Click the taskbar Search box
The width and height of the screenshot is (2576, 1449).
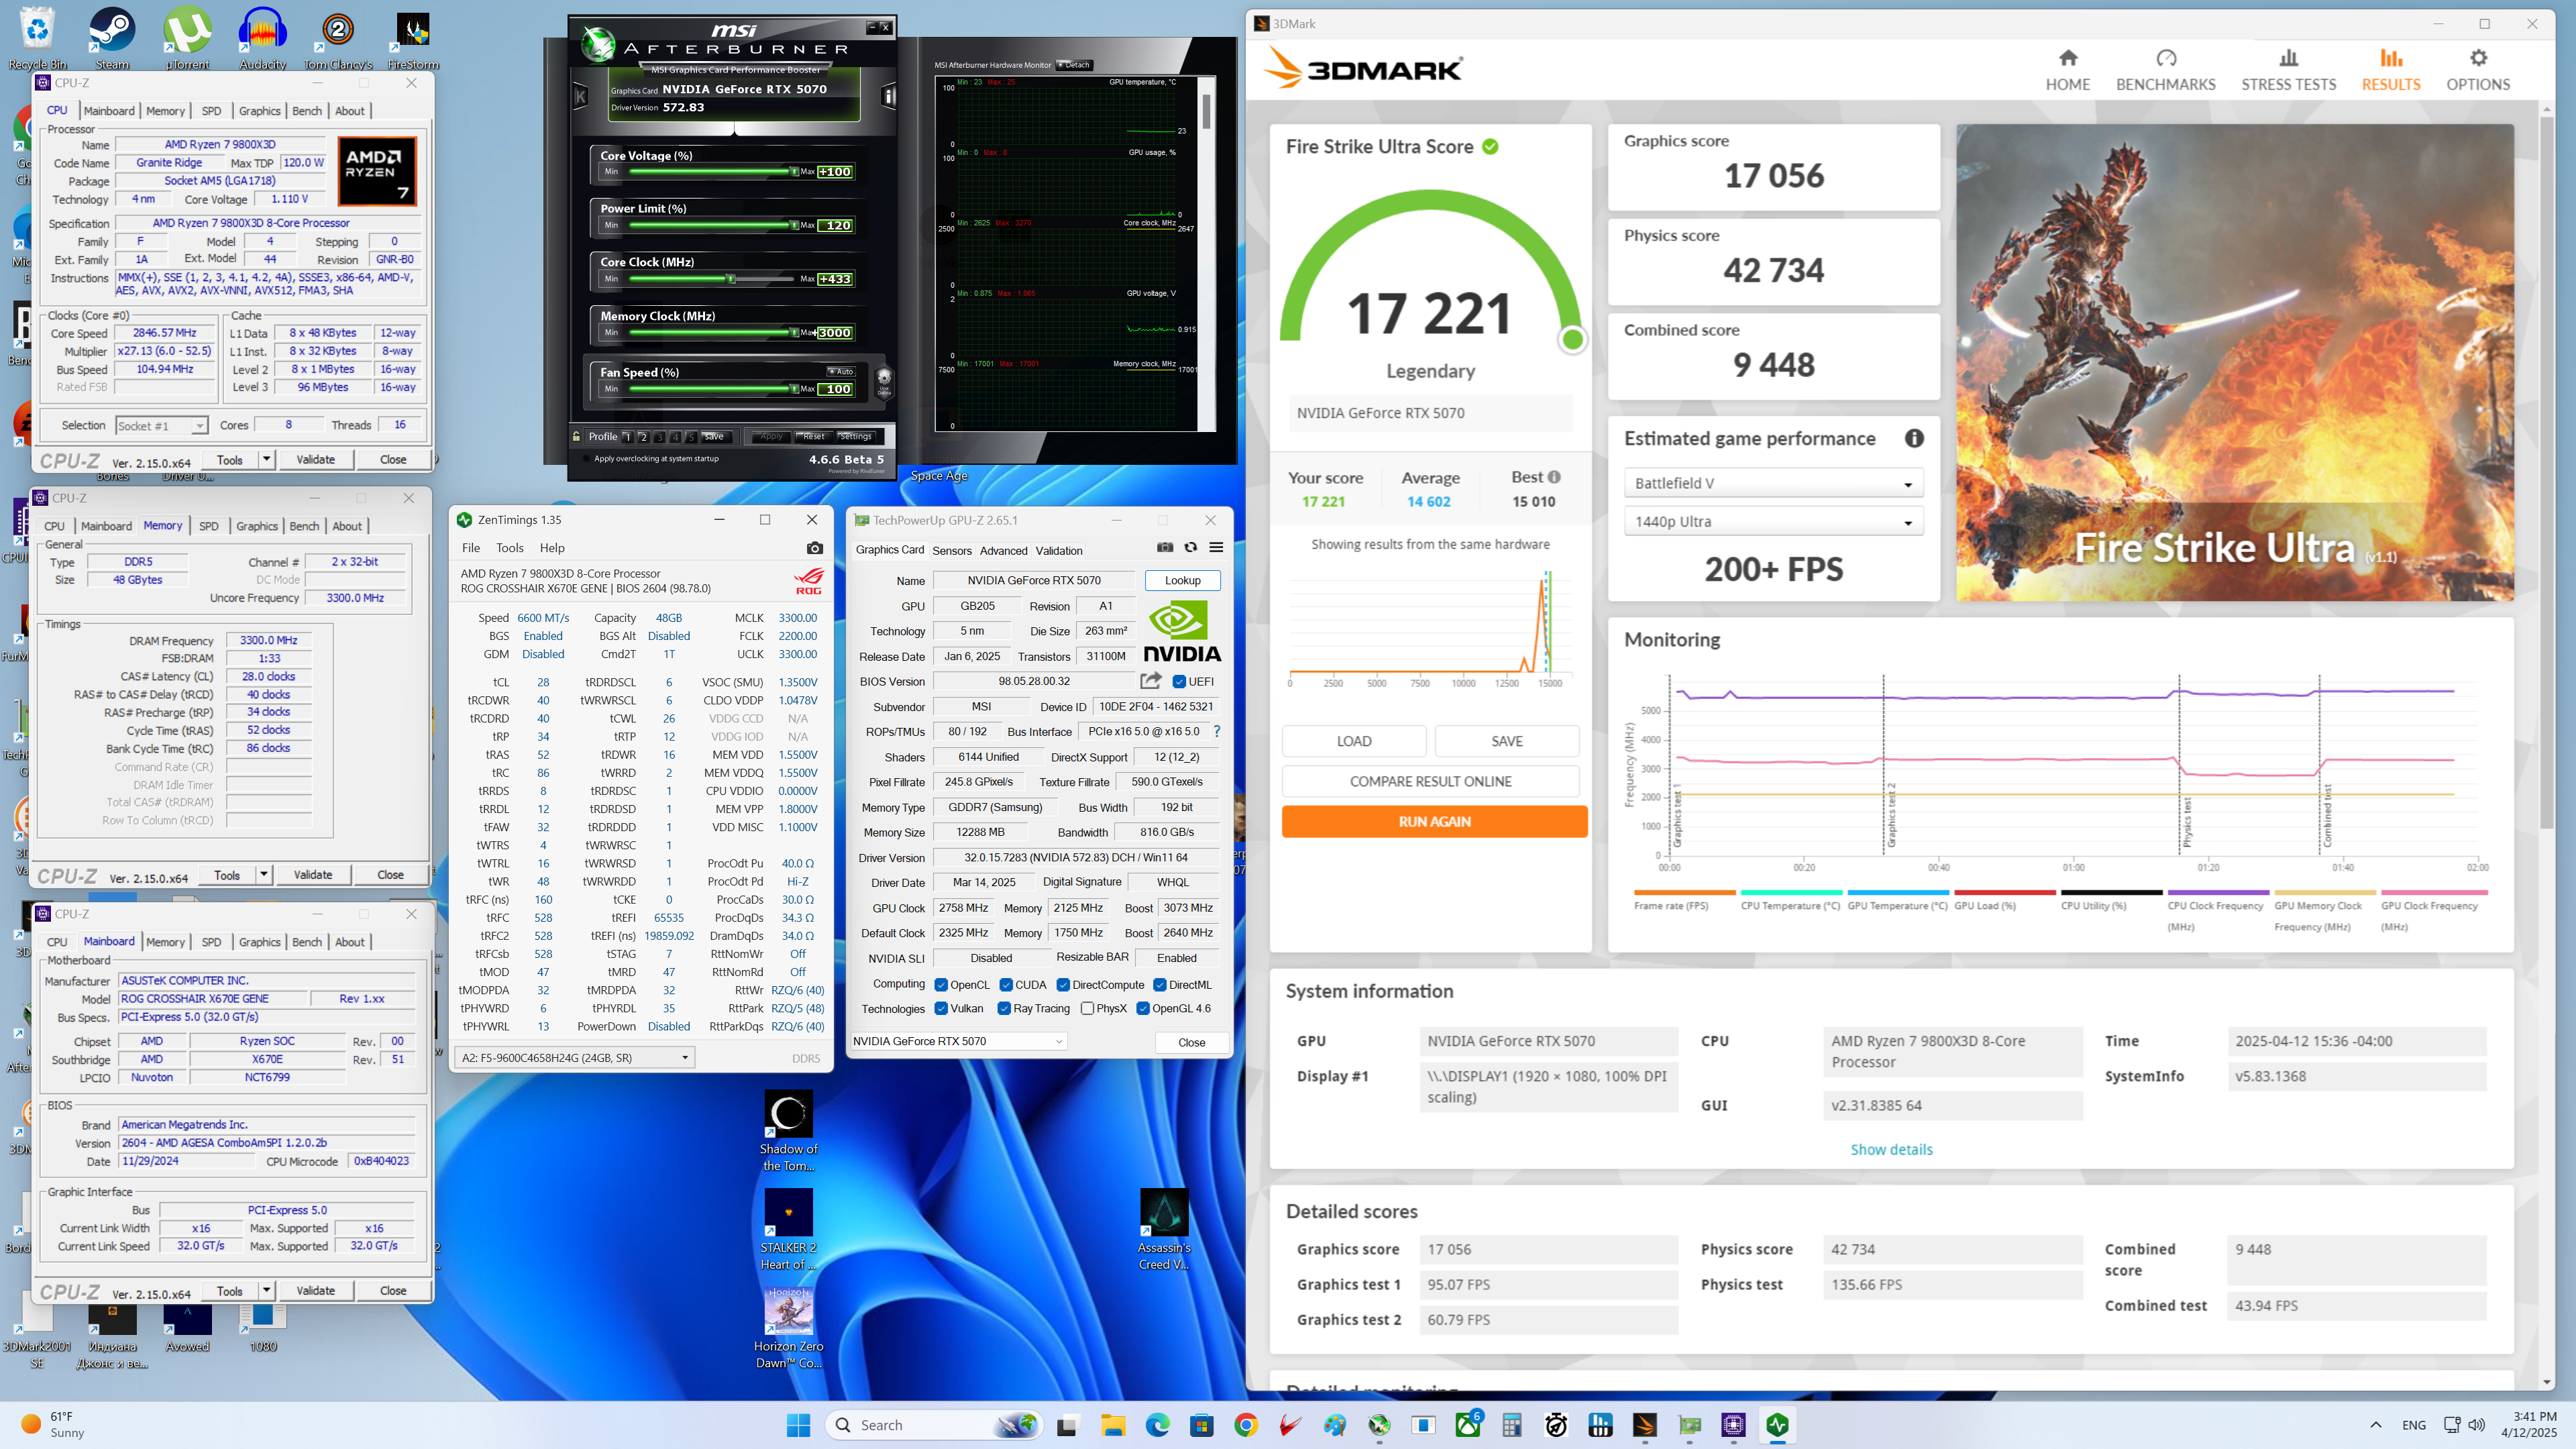(x=935, y=1425)
